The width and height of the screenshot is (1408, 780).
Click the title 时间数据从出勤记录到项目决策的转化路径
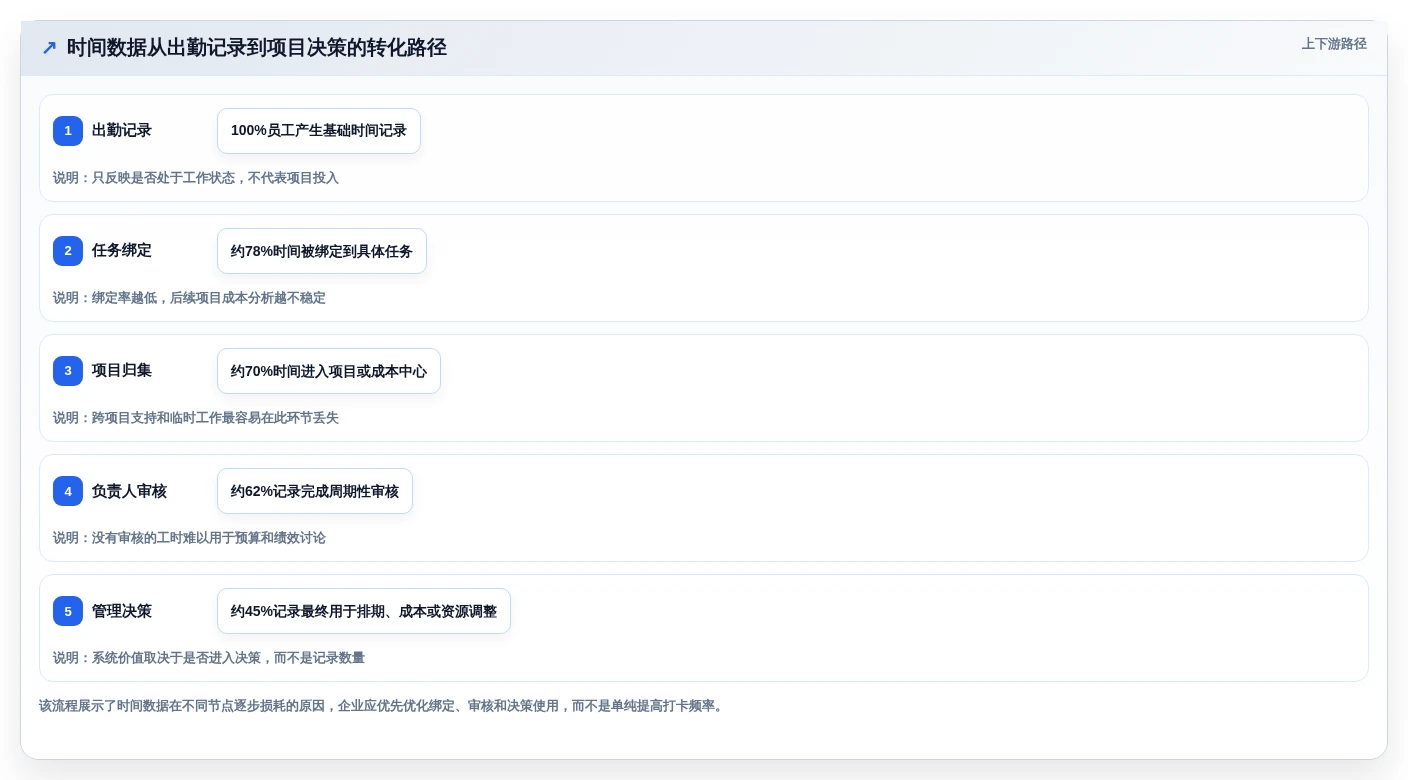pyautogui.click(x=257, y=48)
